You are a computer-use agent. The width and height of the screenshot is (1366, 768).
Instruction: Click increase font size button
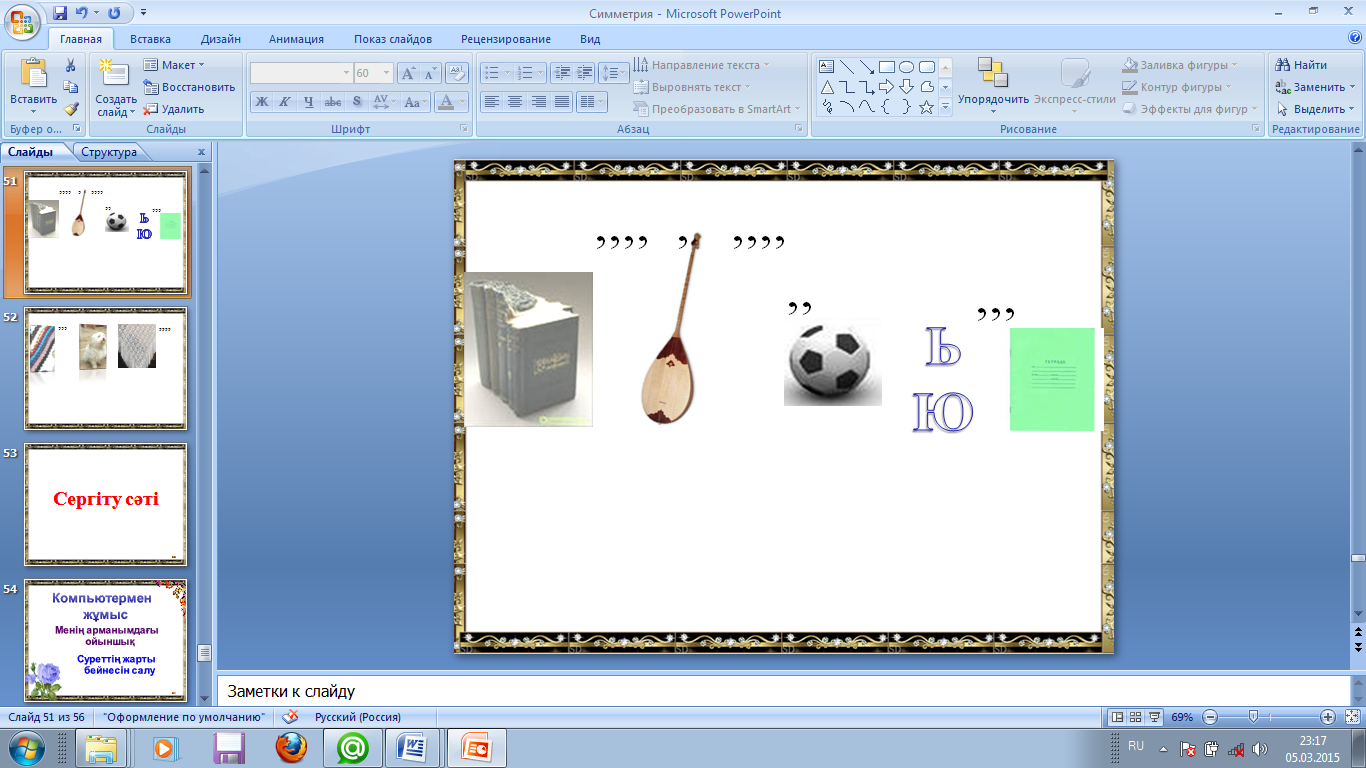tap(408, 73)
